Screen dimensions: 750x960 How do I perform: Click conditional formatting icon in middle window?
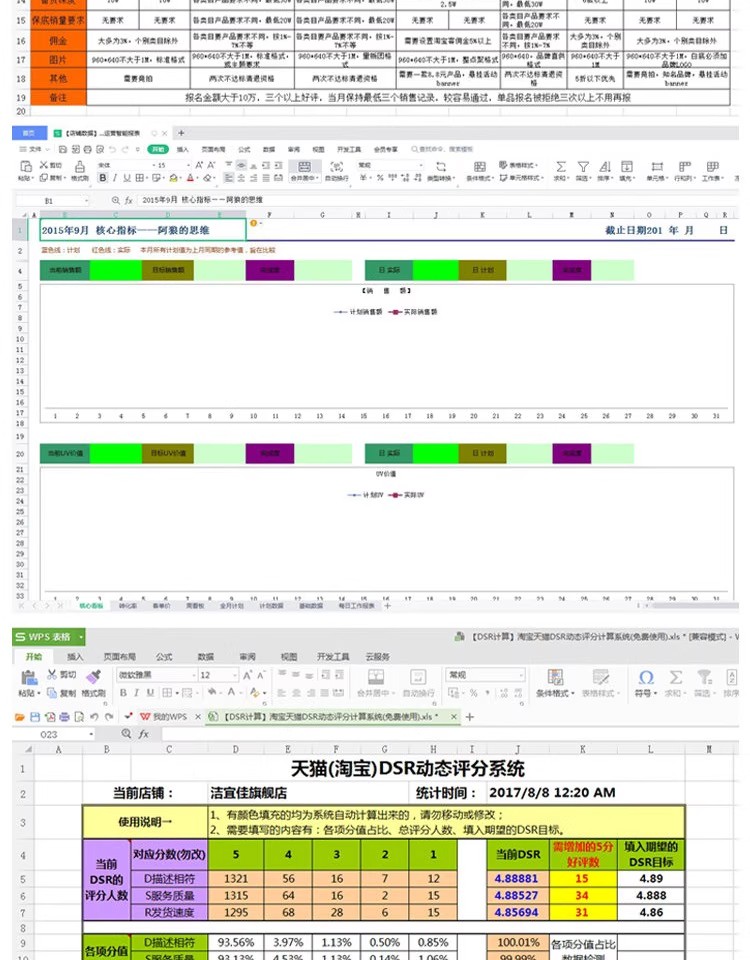click(479, 167)
